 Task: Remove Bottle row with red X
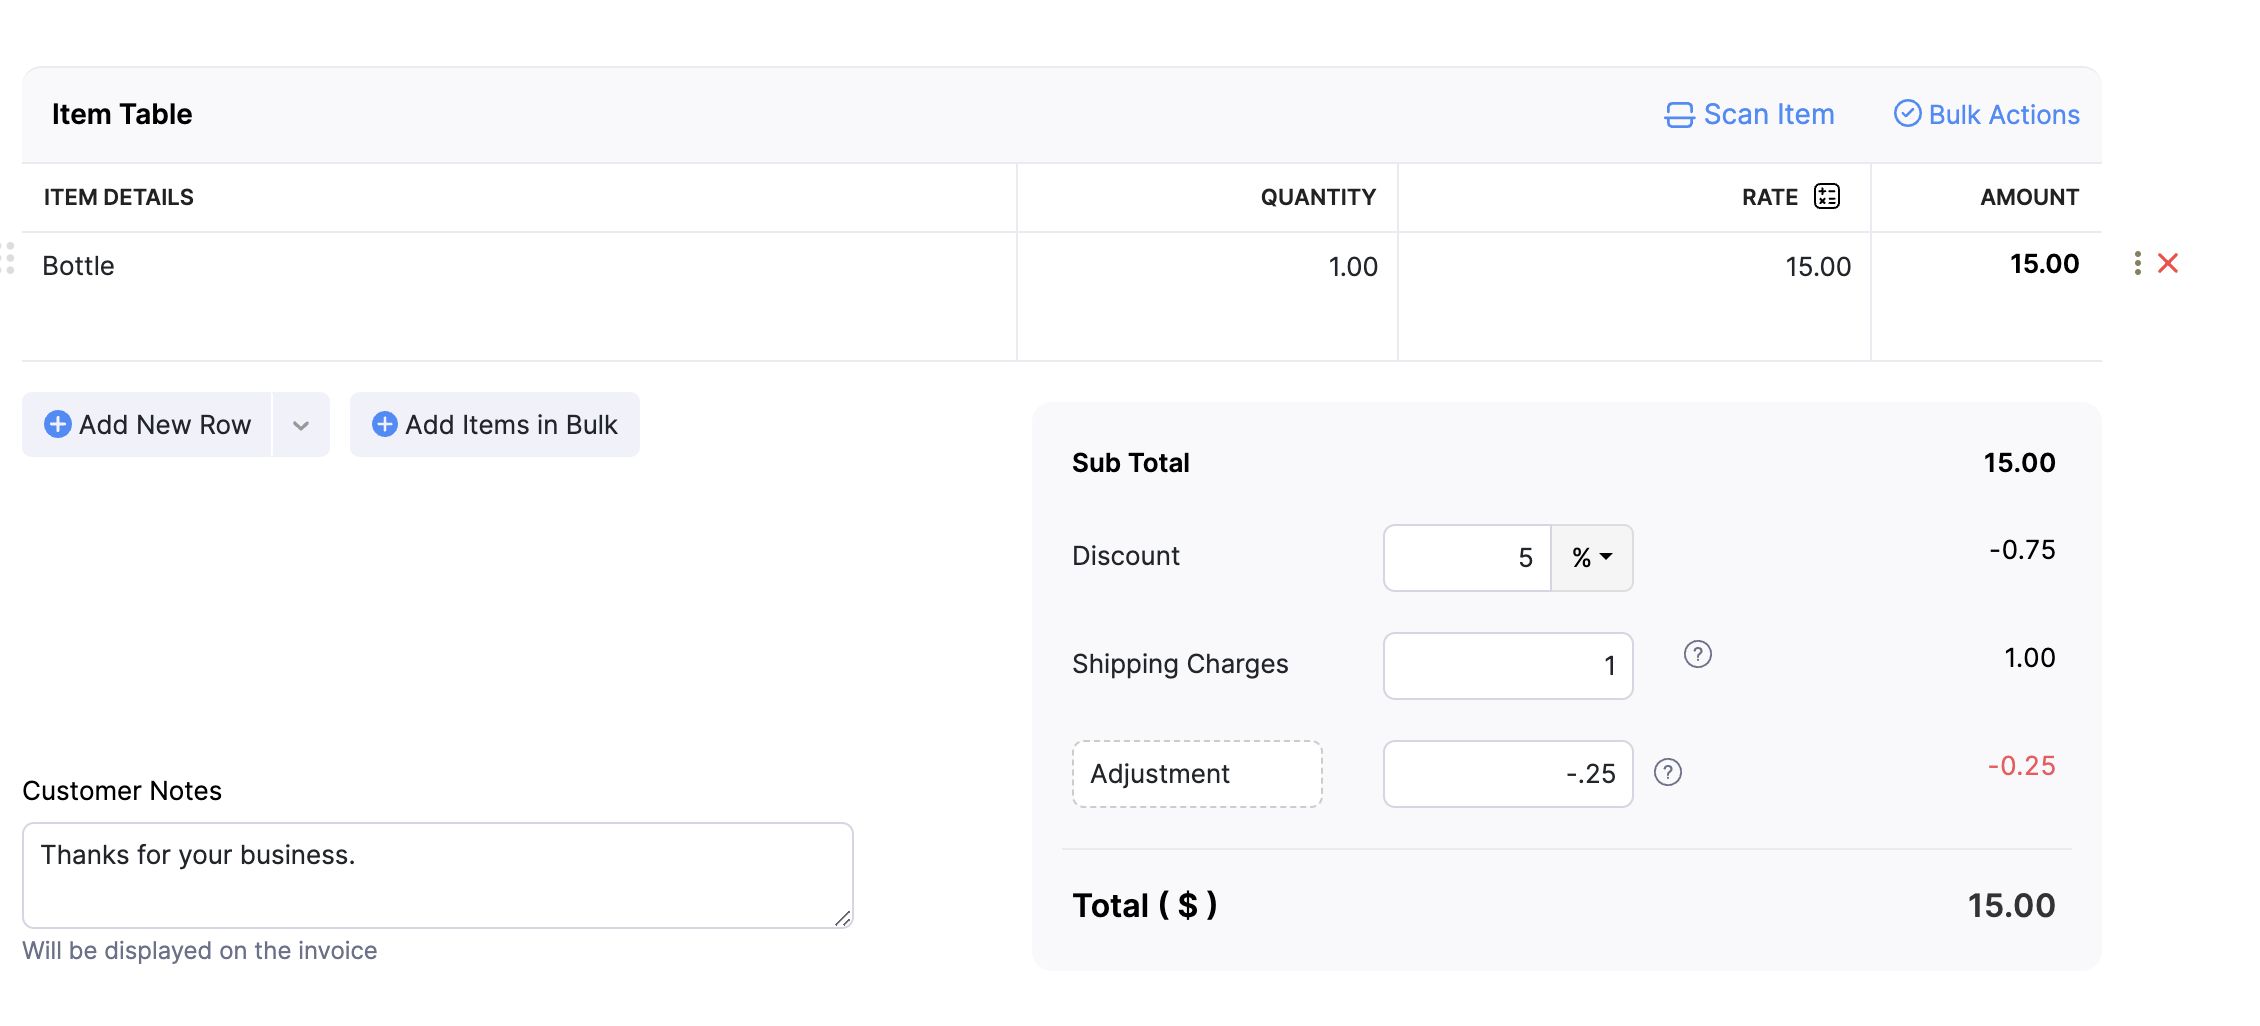[x=2168, y=263]
